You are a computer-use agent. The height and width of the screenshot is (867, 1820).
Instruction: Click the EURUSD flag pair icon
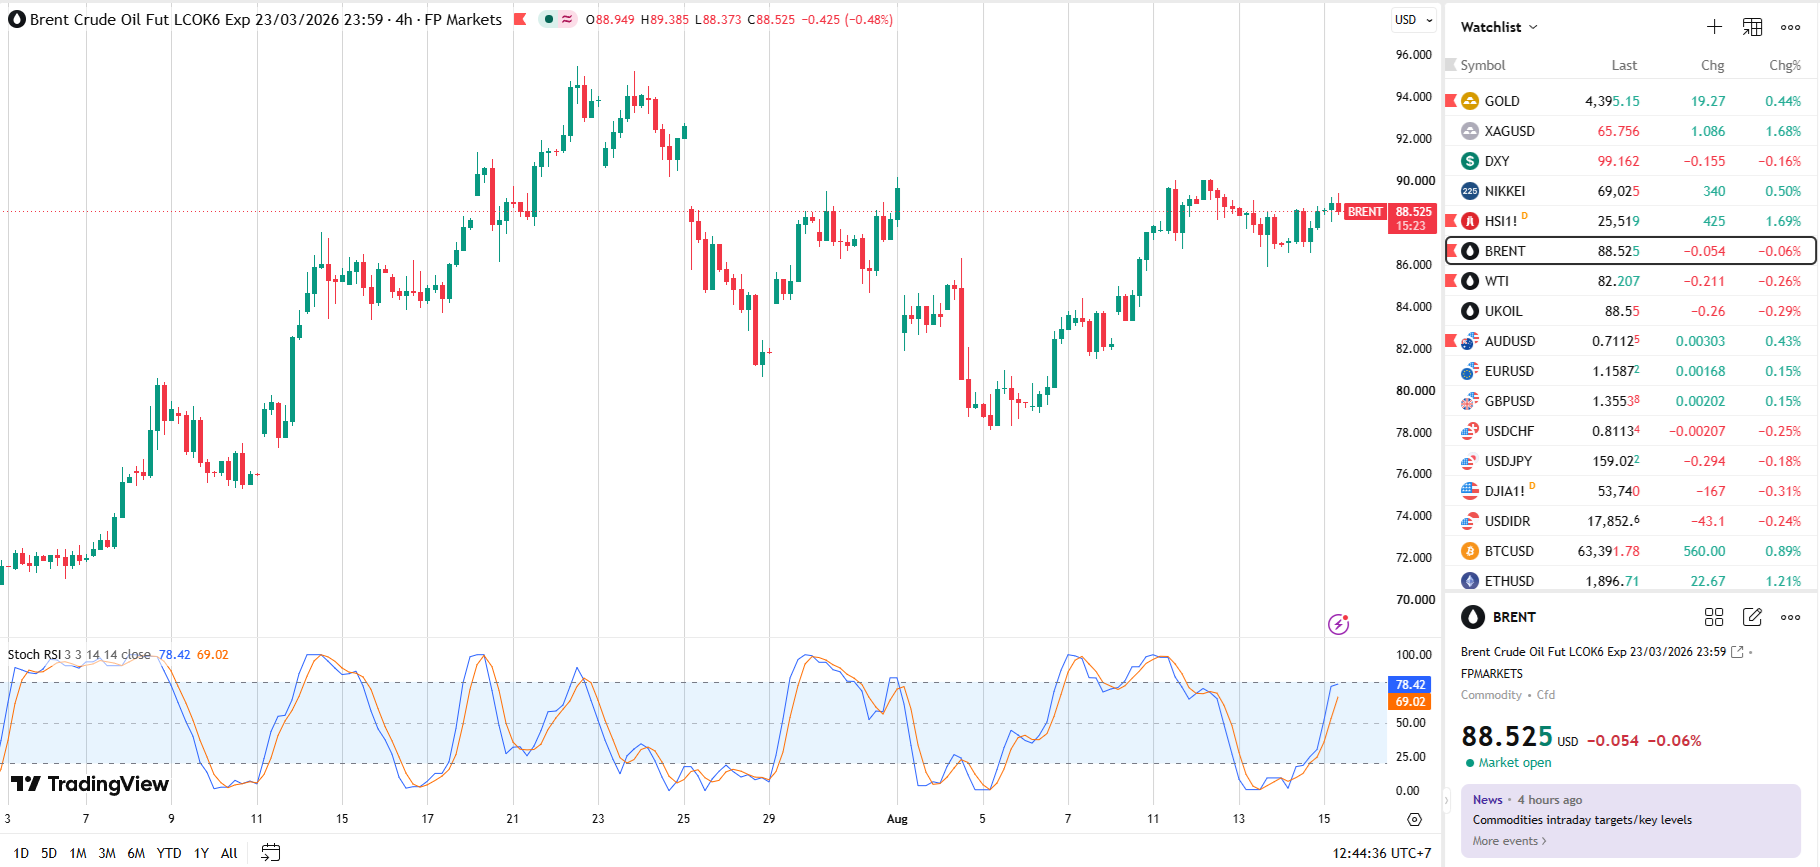coord(1470,371)
